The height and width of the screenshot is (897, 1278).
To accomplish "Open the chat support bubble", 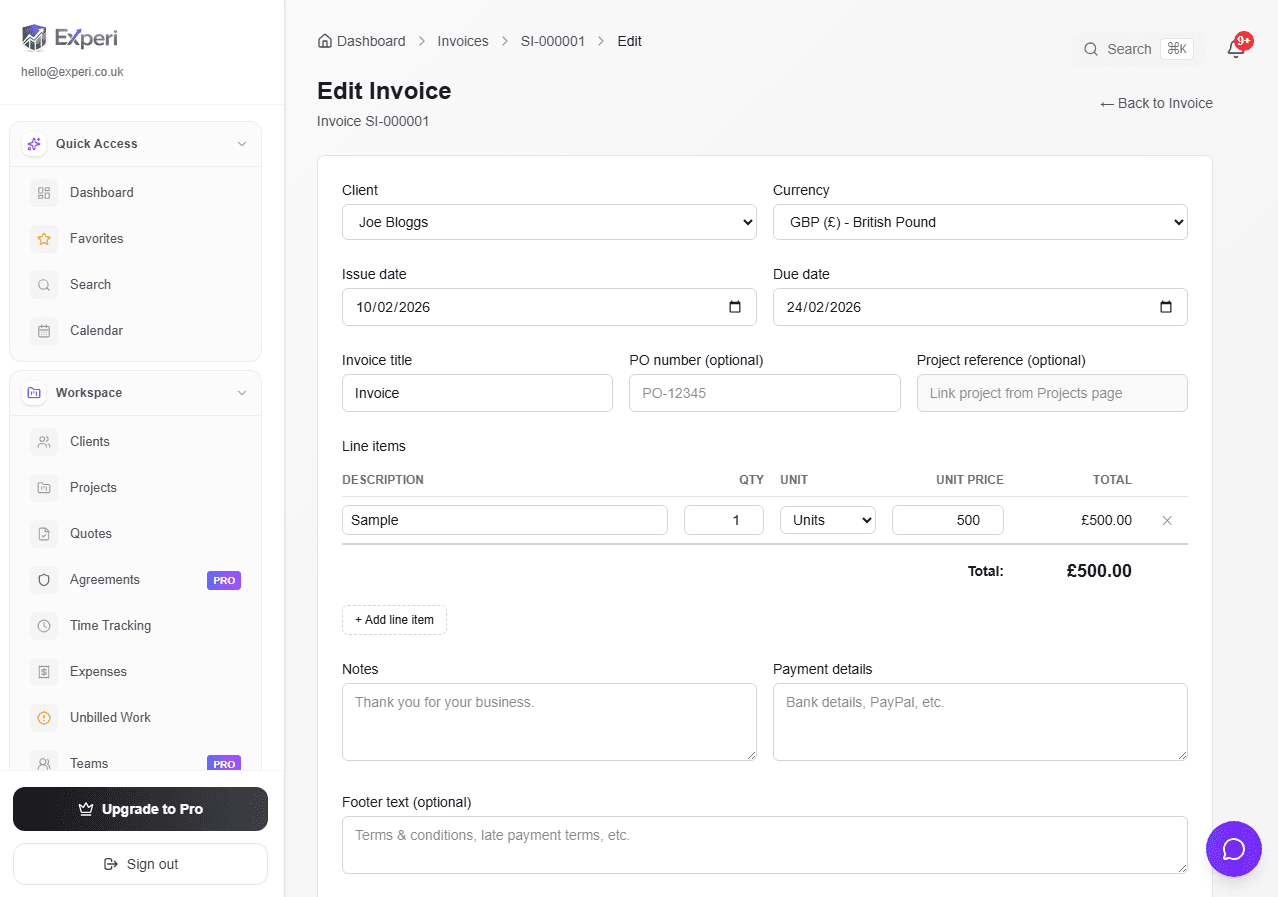I will coord(1233,849).
